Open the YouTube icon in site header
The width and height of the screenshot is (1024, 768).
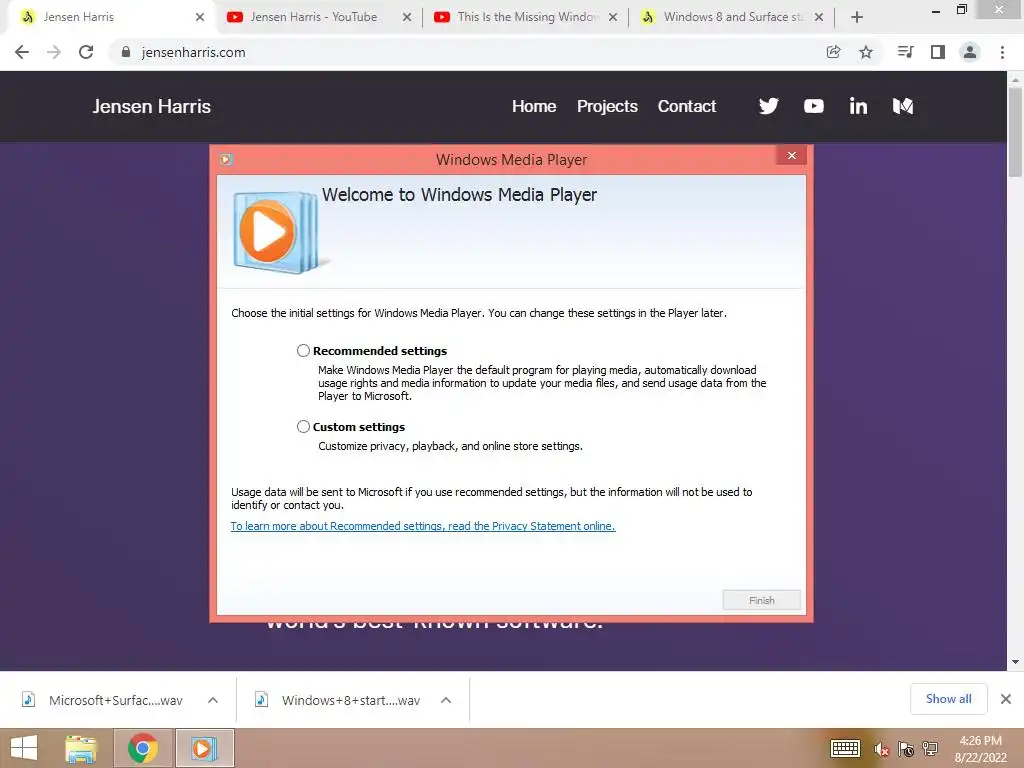[814, 106]
